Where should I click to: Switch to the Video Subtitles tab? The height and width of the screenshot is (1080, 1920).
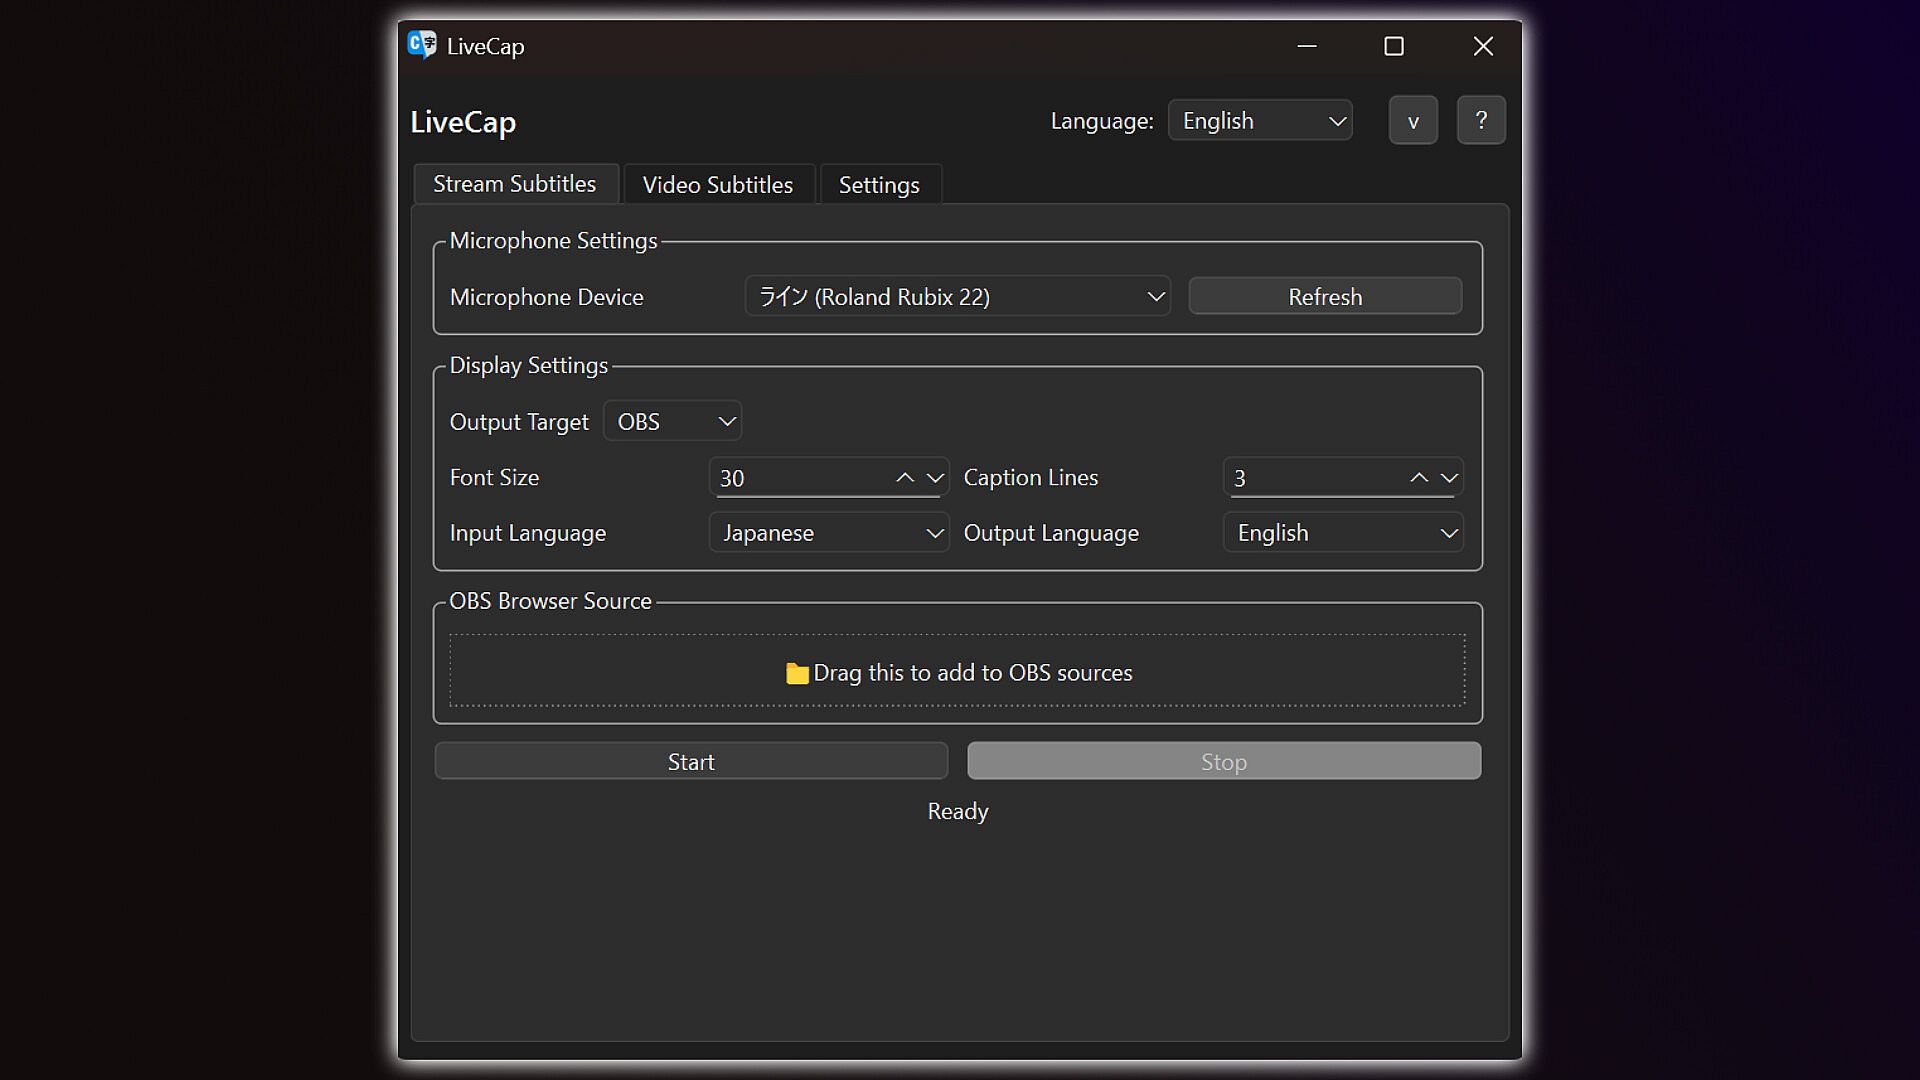(x=717, y=185)
